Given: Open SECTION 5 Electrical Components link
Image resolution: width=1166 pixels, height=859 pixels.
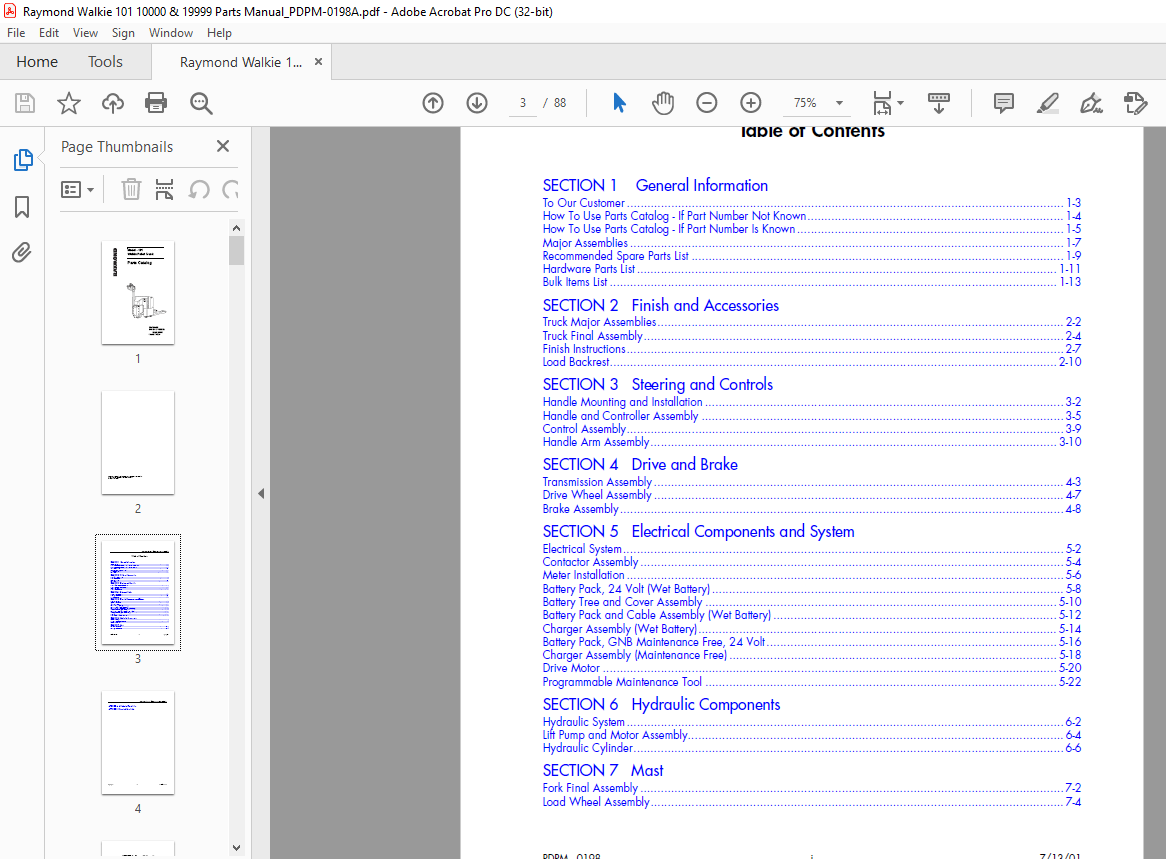Looking at the screenshot, I should (698, 531).
